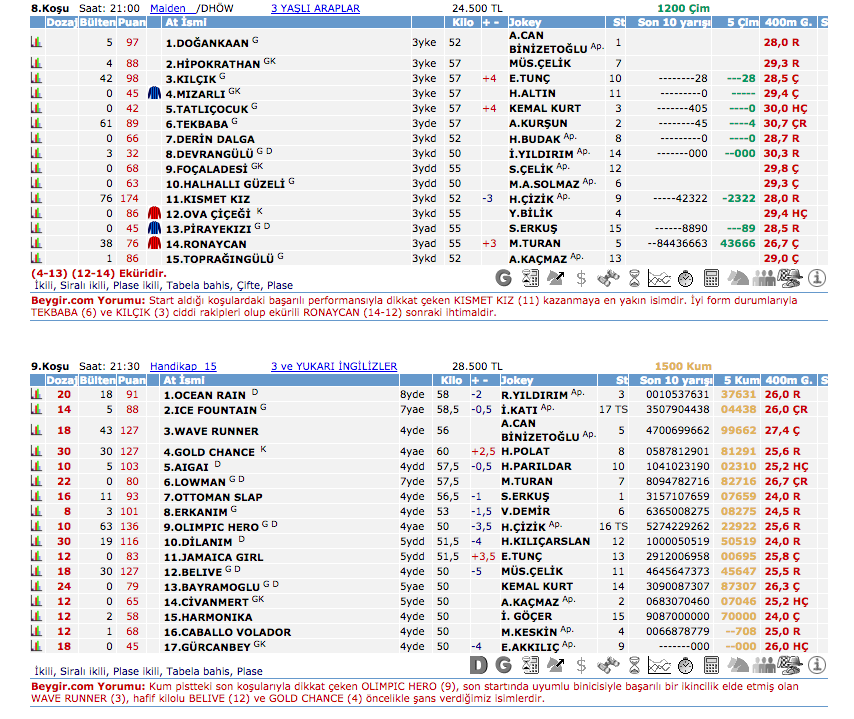854x719 pixels.
Task: Open the line graph icon under race 9
Action: pyautogui.click(x=659, y=665)
